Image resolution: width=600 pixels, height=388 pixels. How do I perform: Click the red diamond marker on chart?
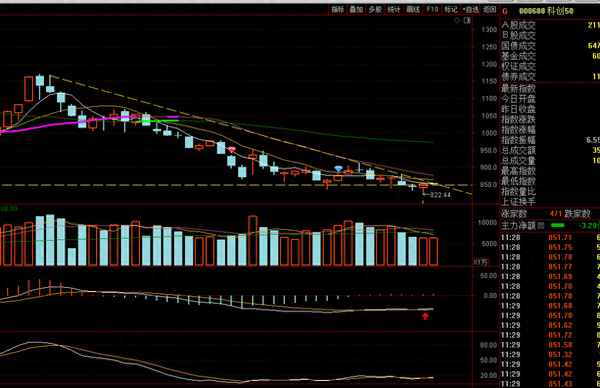(x=232, y=149)
